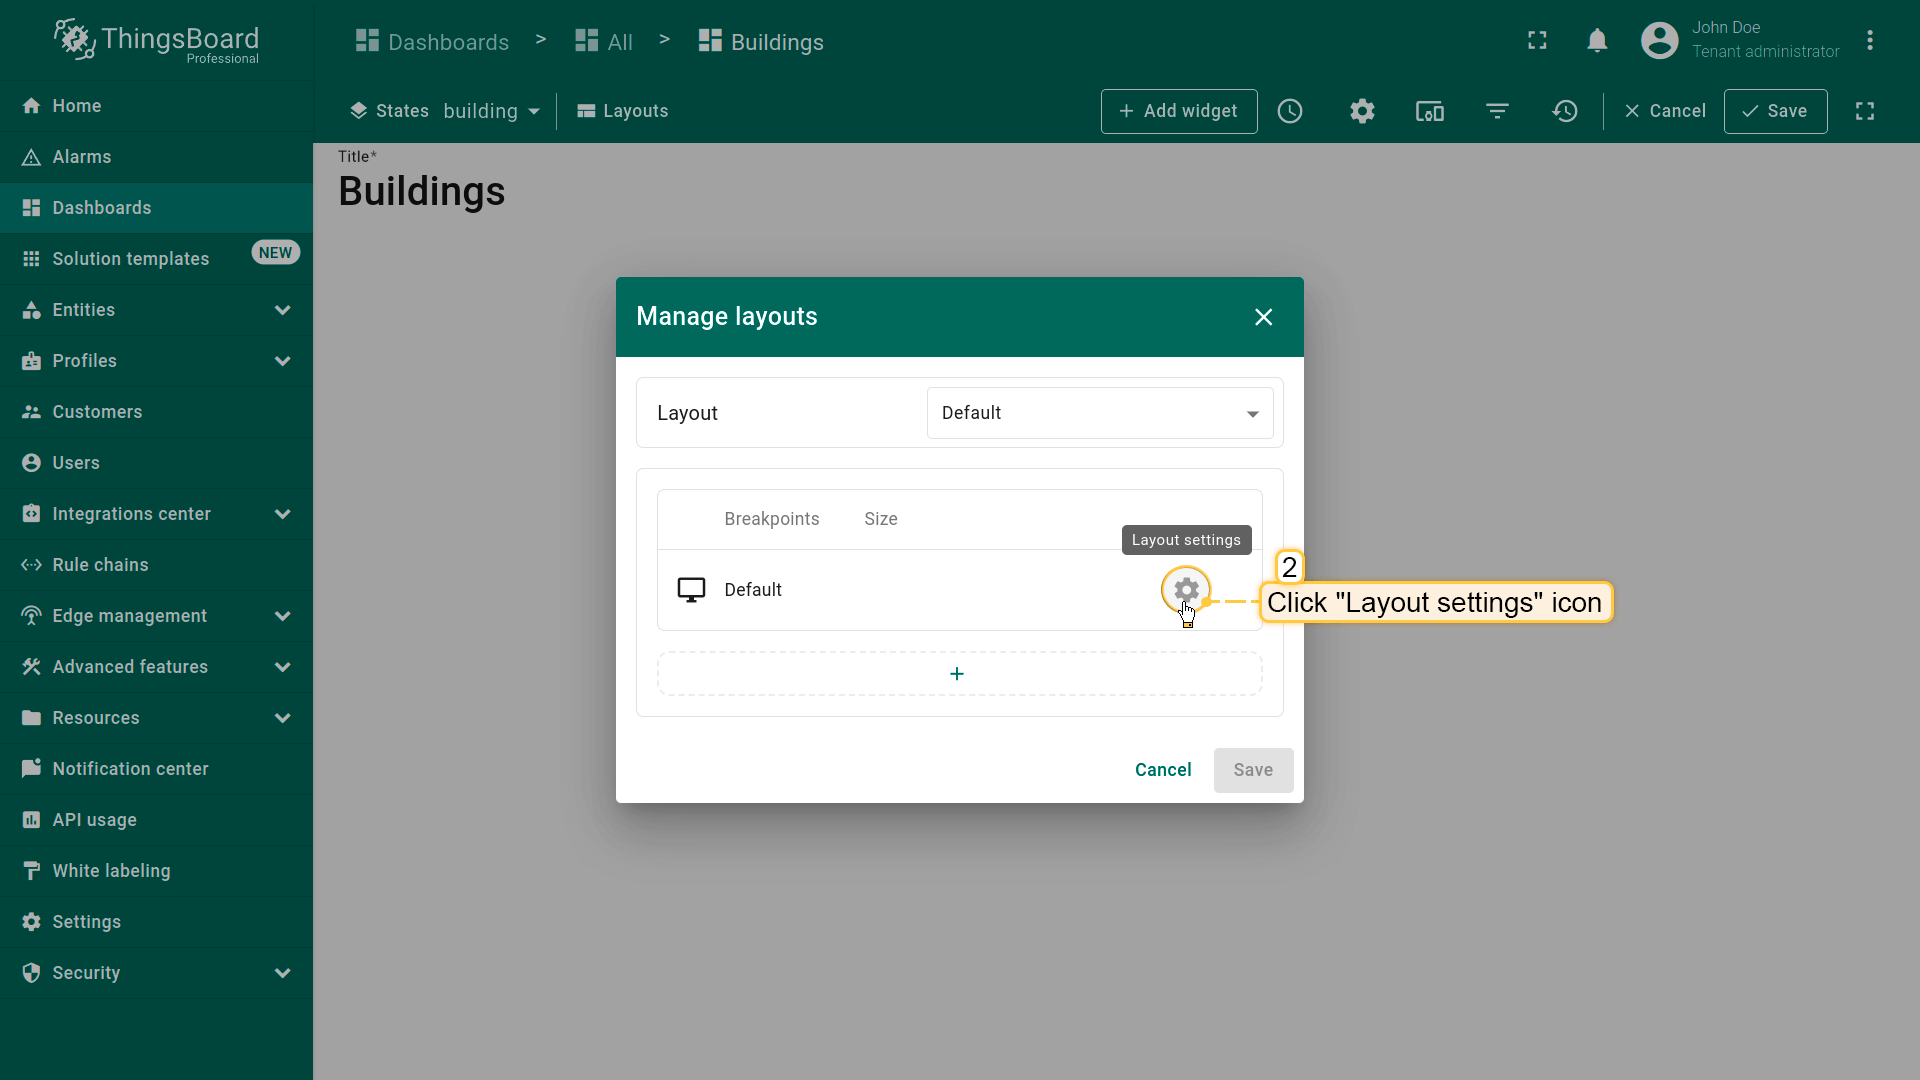
Task: Open dashboard settings gear in toolbar
Action: 1362,111
